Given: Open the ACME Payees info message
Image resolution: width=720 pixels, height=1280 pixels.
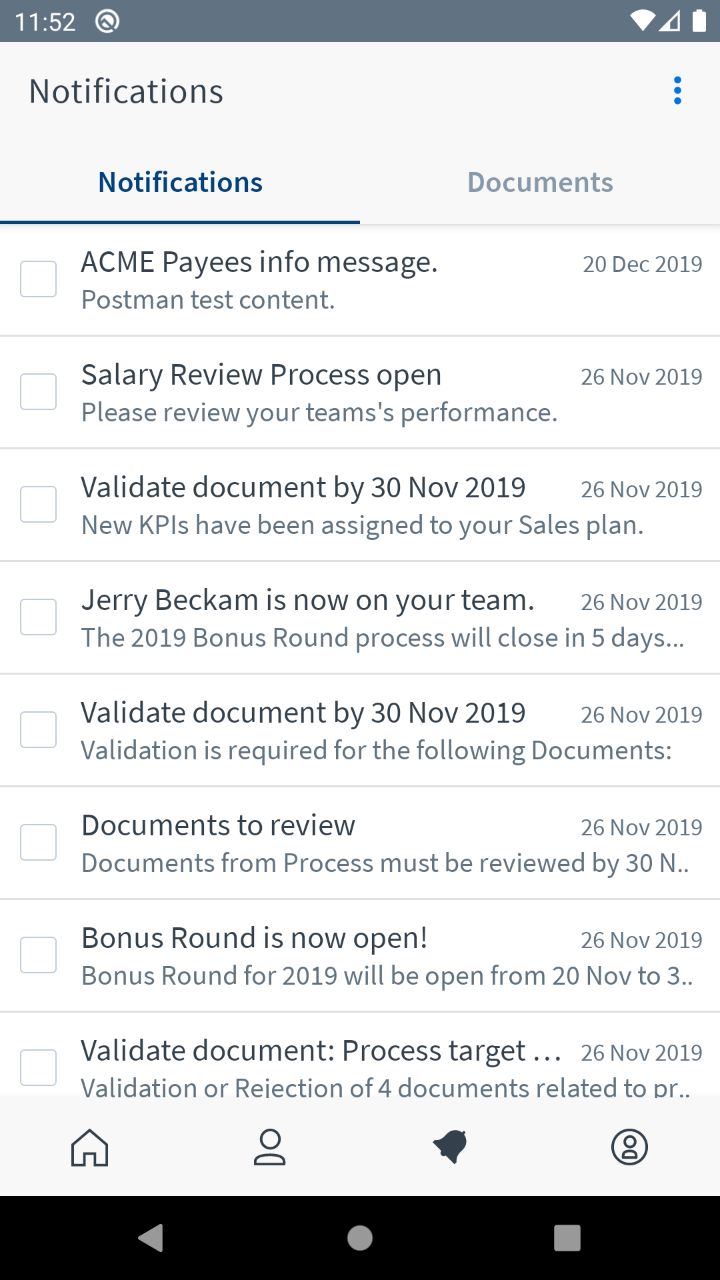Looking at the screenshot, I should point(320,279).
